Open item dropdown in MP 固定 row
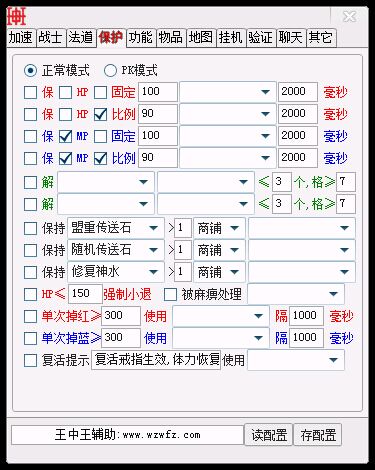This screenshot has width=375, height=470. click(x=228, y=136)
